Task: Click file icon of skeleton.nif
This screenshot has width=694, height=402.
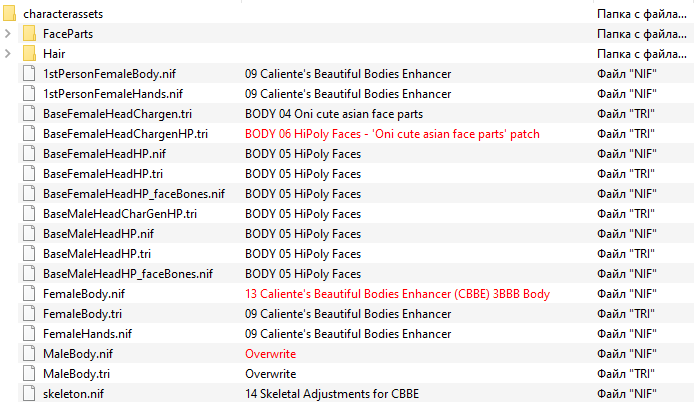Action: (x=29, y=394)
